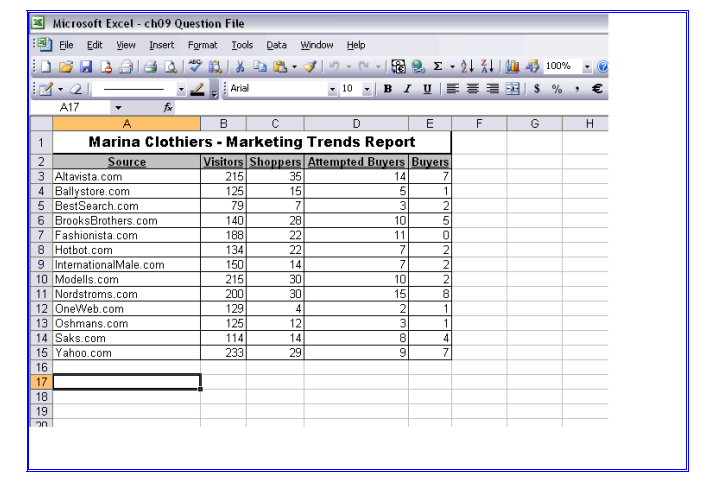The height and width of the screenshot is (483, 707).
Task: Open the Tools menu
Action: 242,45
